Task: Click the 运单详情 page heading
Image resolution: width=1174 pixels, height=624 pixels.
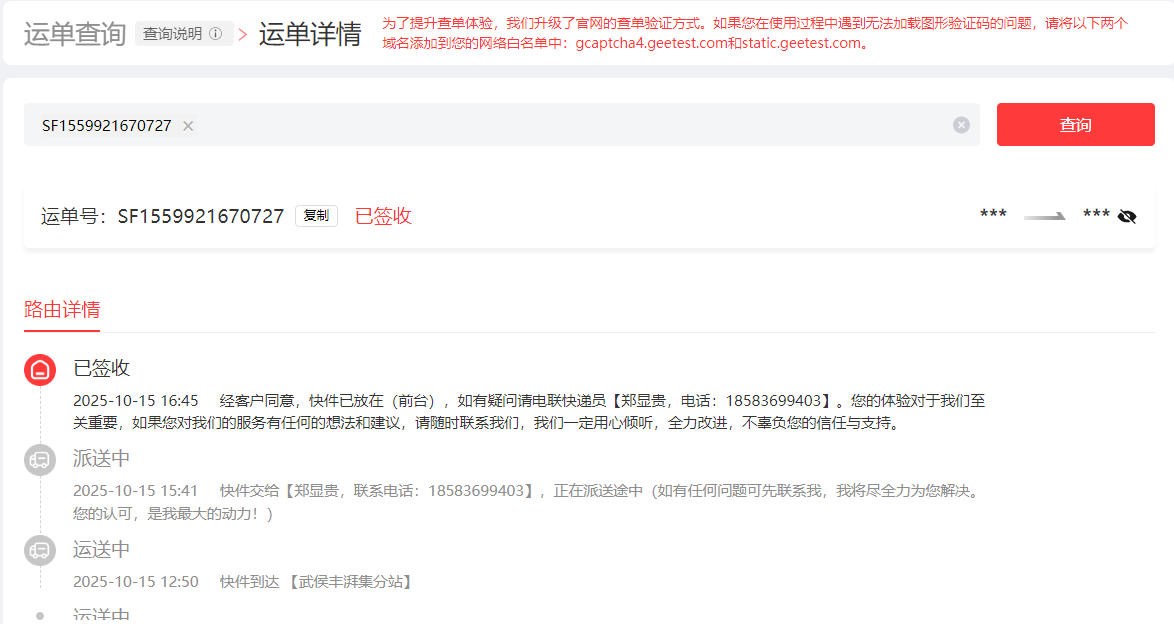Action: click(x=310, y=34)
